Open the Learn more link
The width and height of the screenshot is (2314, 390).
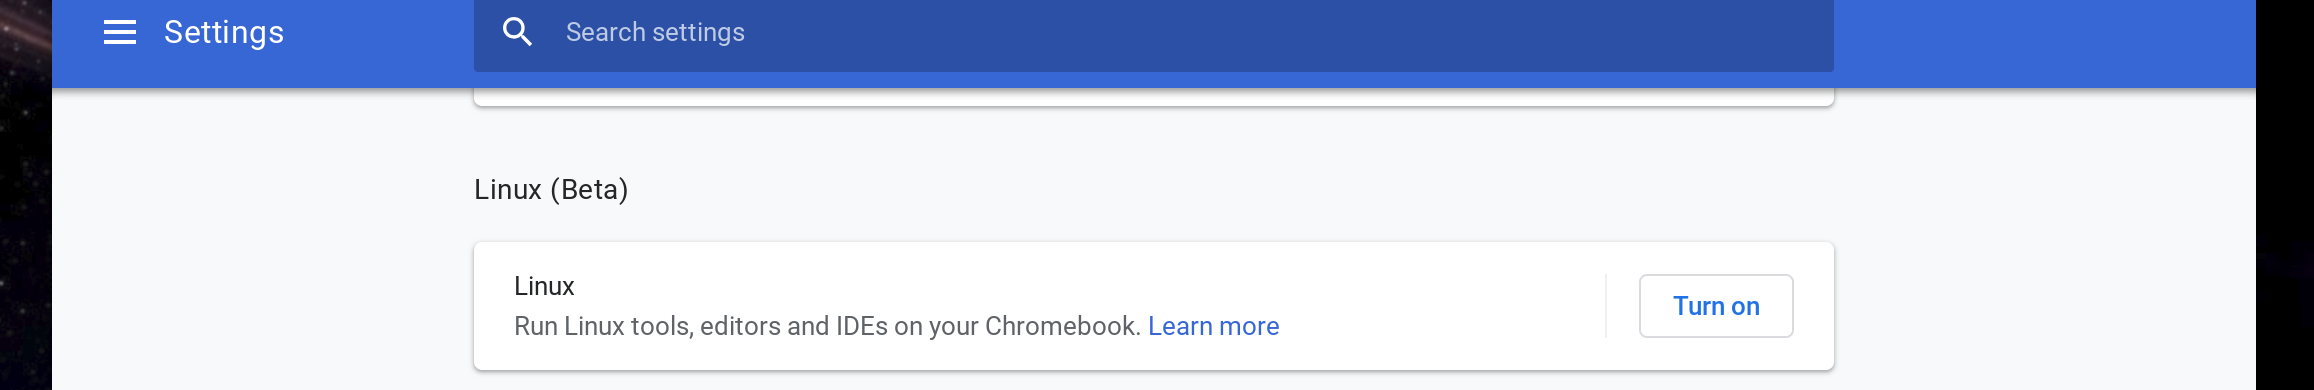1213,326
